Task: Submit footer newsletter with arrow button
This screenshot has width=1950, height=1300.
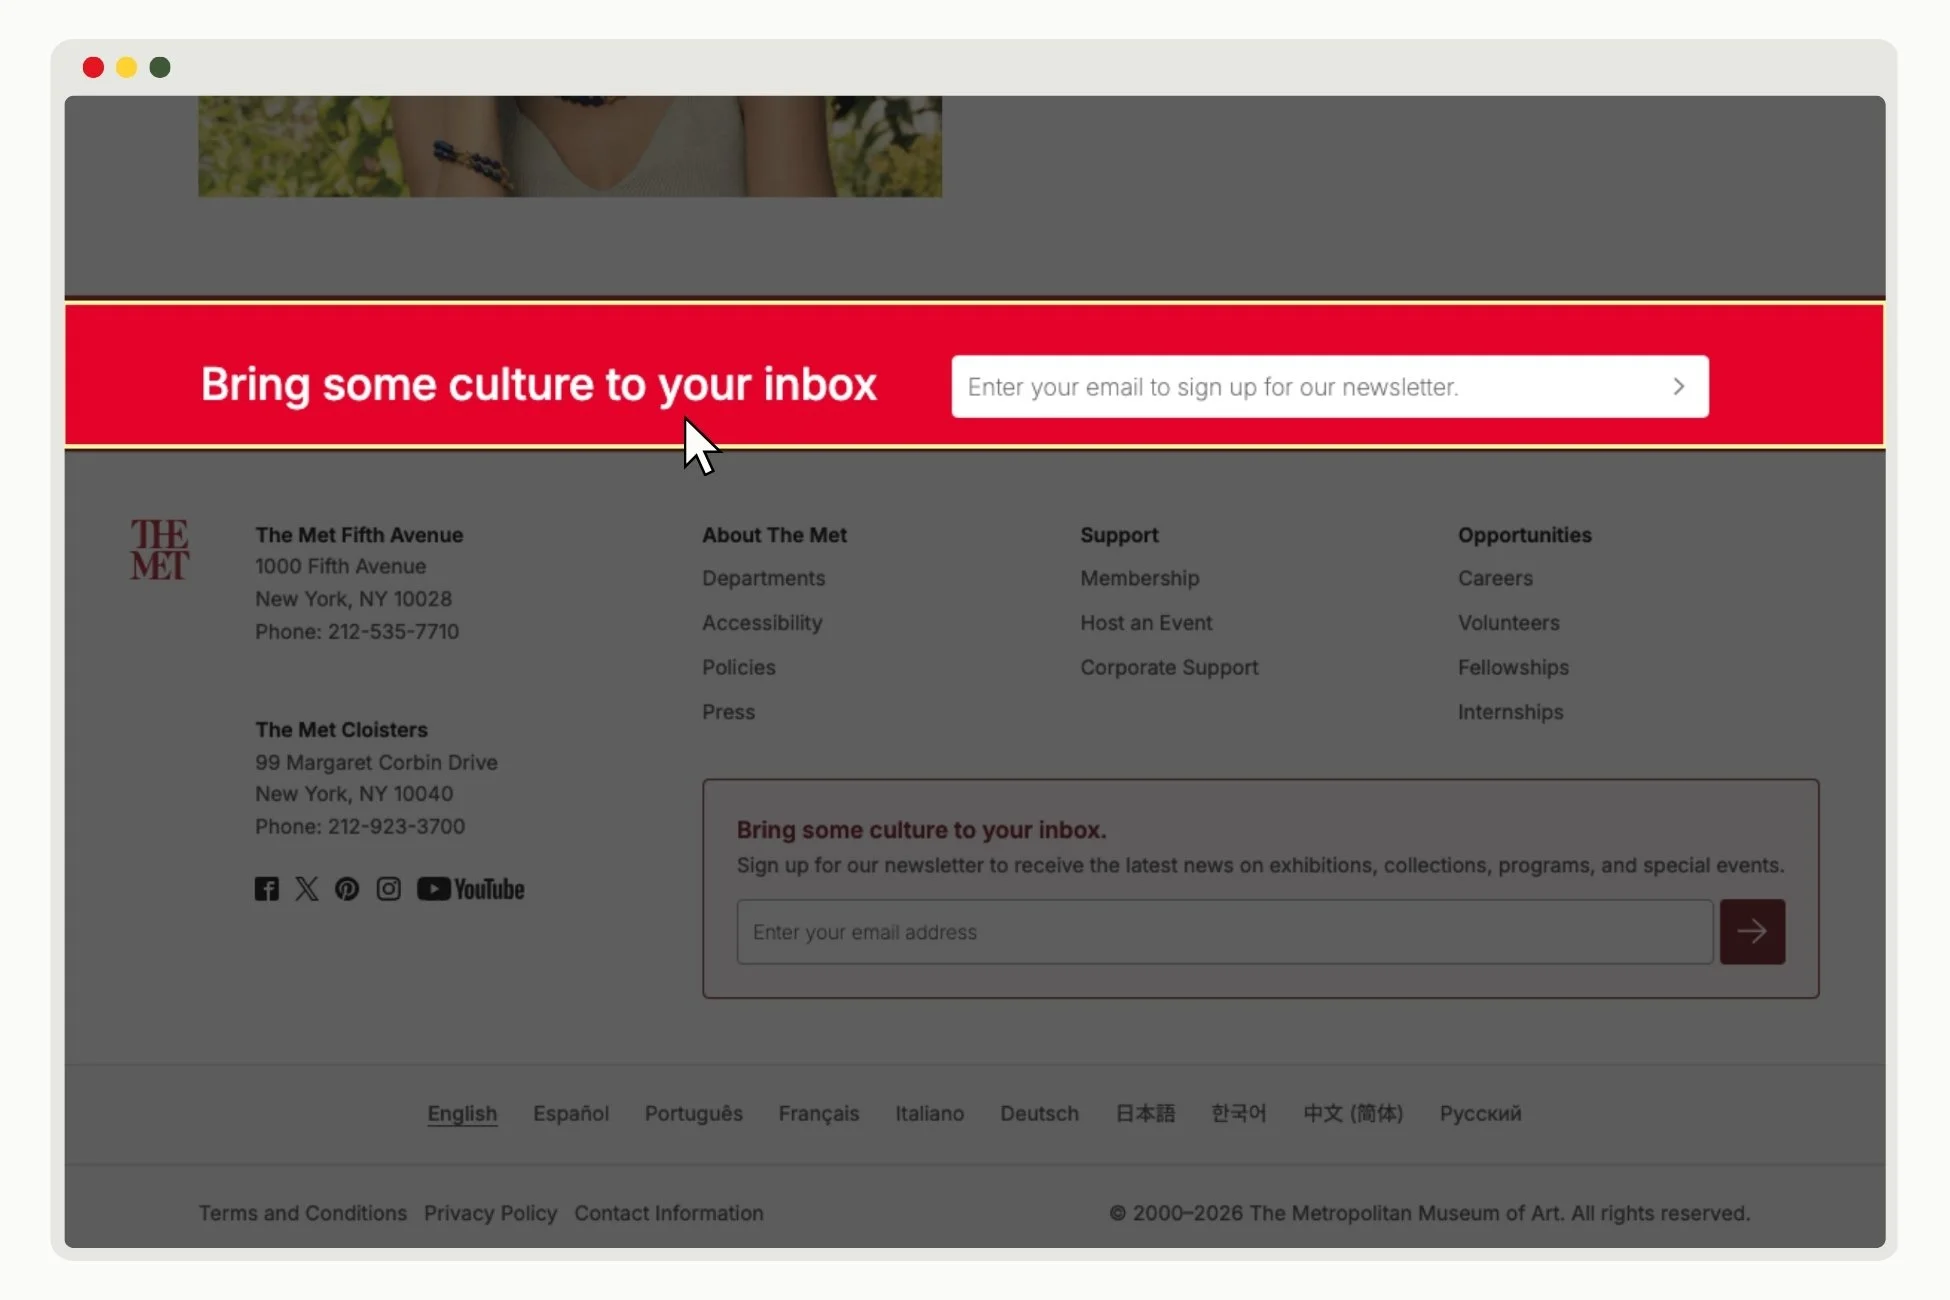Action: pyautogui.click(x=1752, y=931)
